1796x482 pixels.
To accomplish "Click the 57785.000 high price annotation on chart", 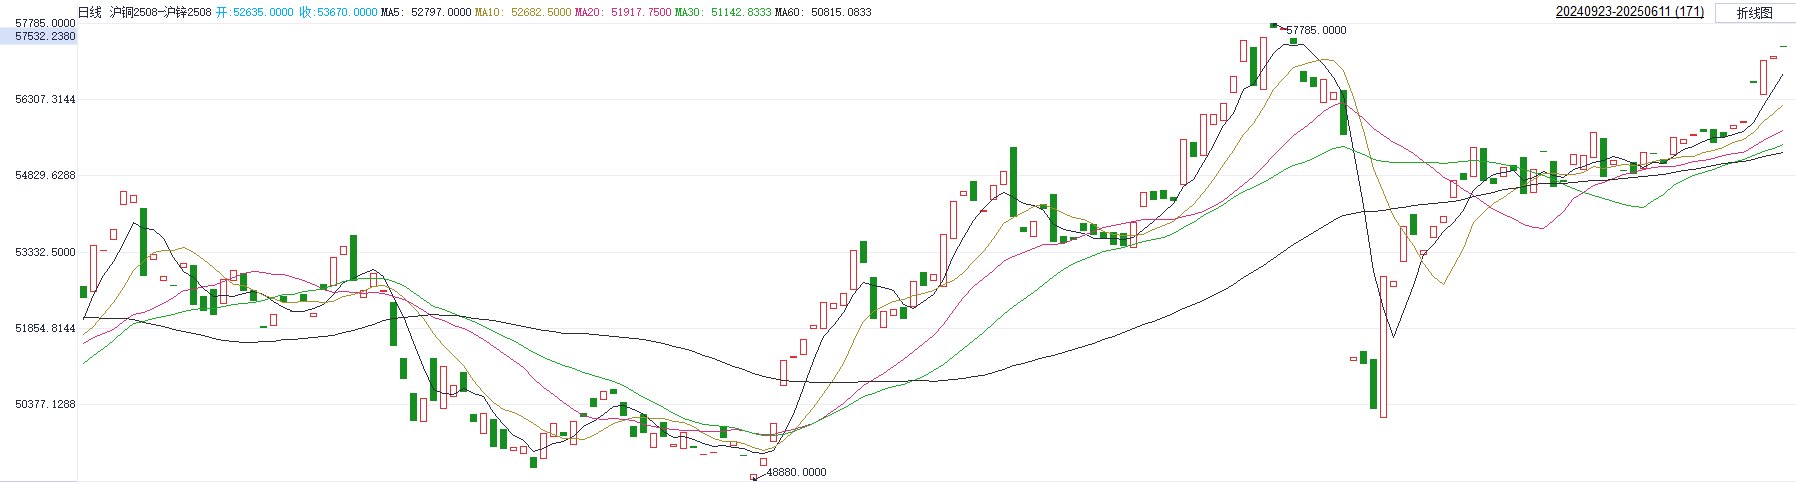I will click(x=1316, y=30).
